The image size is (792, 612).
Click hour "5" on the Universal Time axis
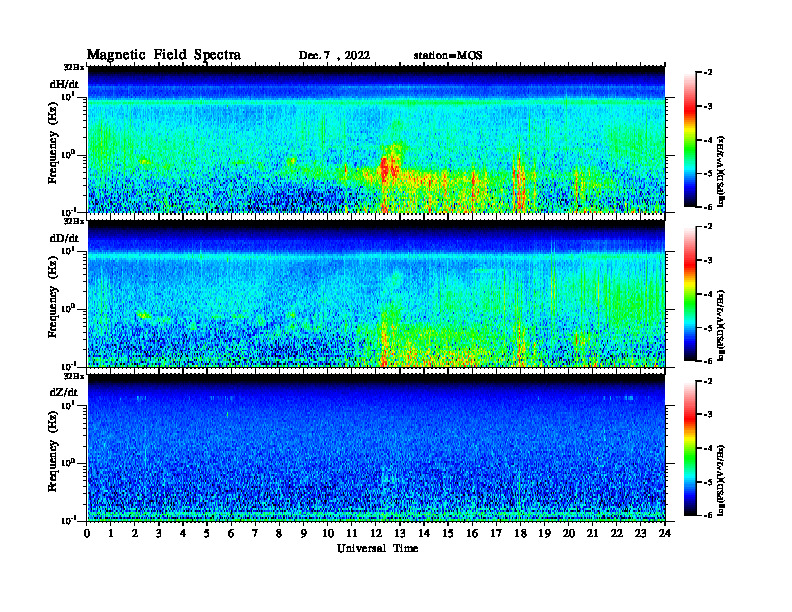[207, 533]
